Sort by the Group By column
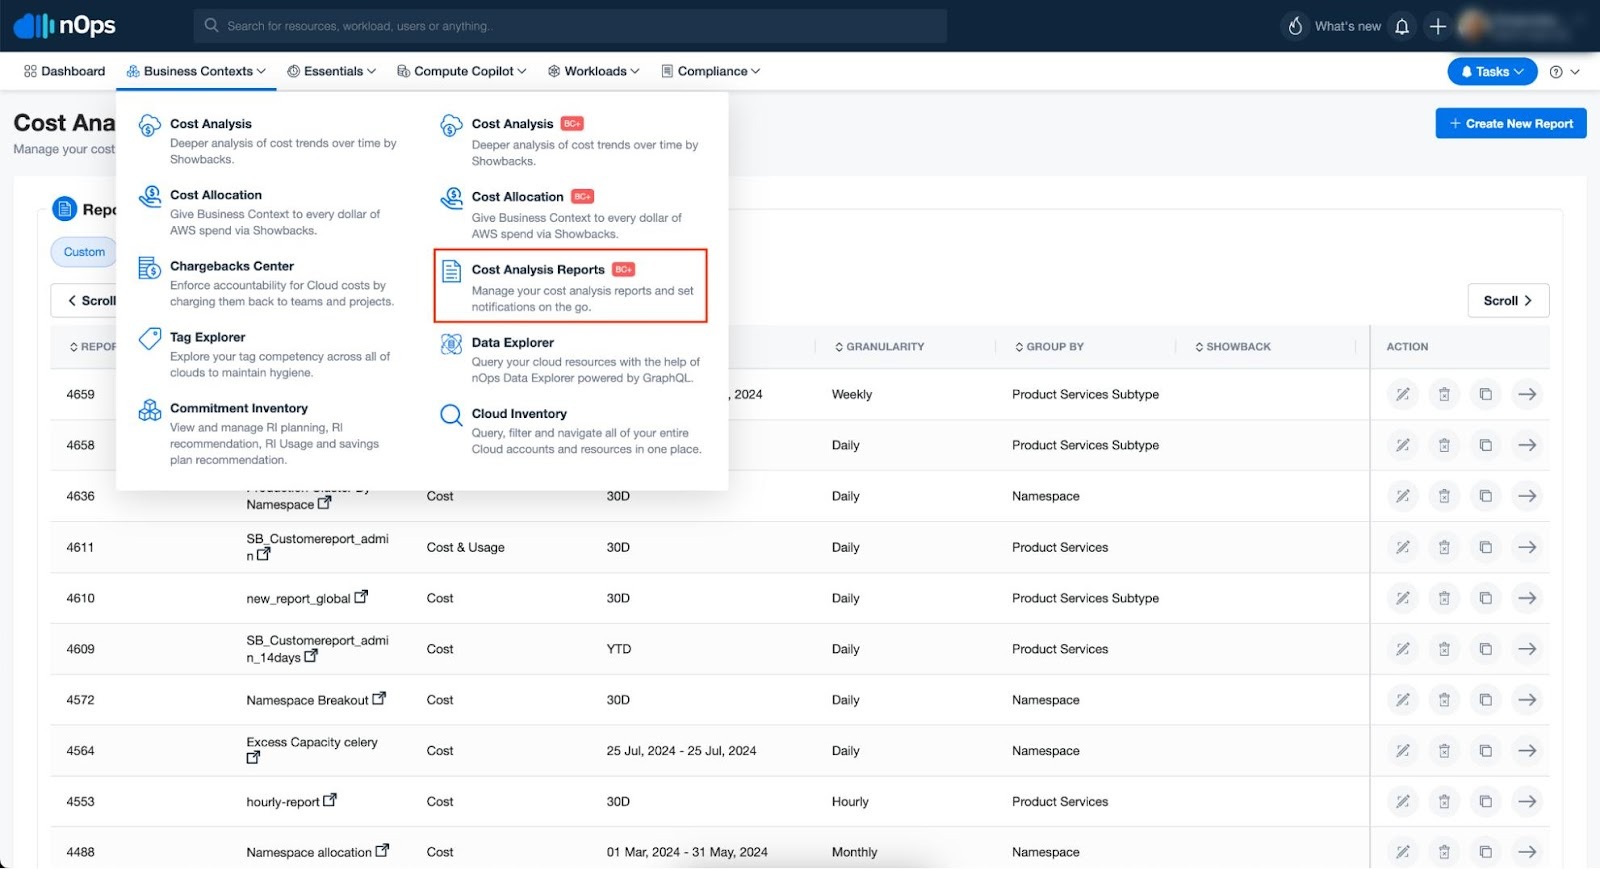Screen dimensions: 1600x869 (1049, 347)
